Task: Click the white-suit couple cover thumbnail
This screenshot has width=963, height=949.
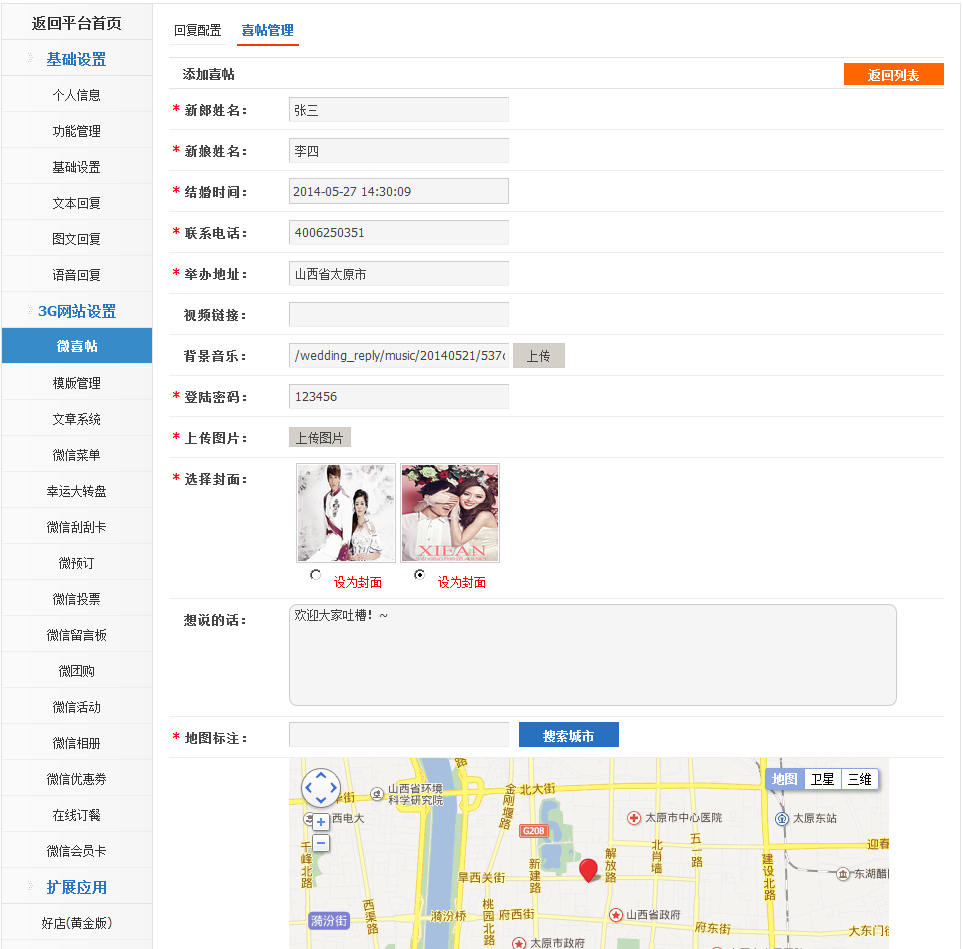Action: pos(346,513)
